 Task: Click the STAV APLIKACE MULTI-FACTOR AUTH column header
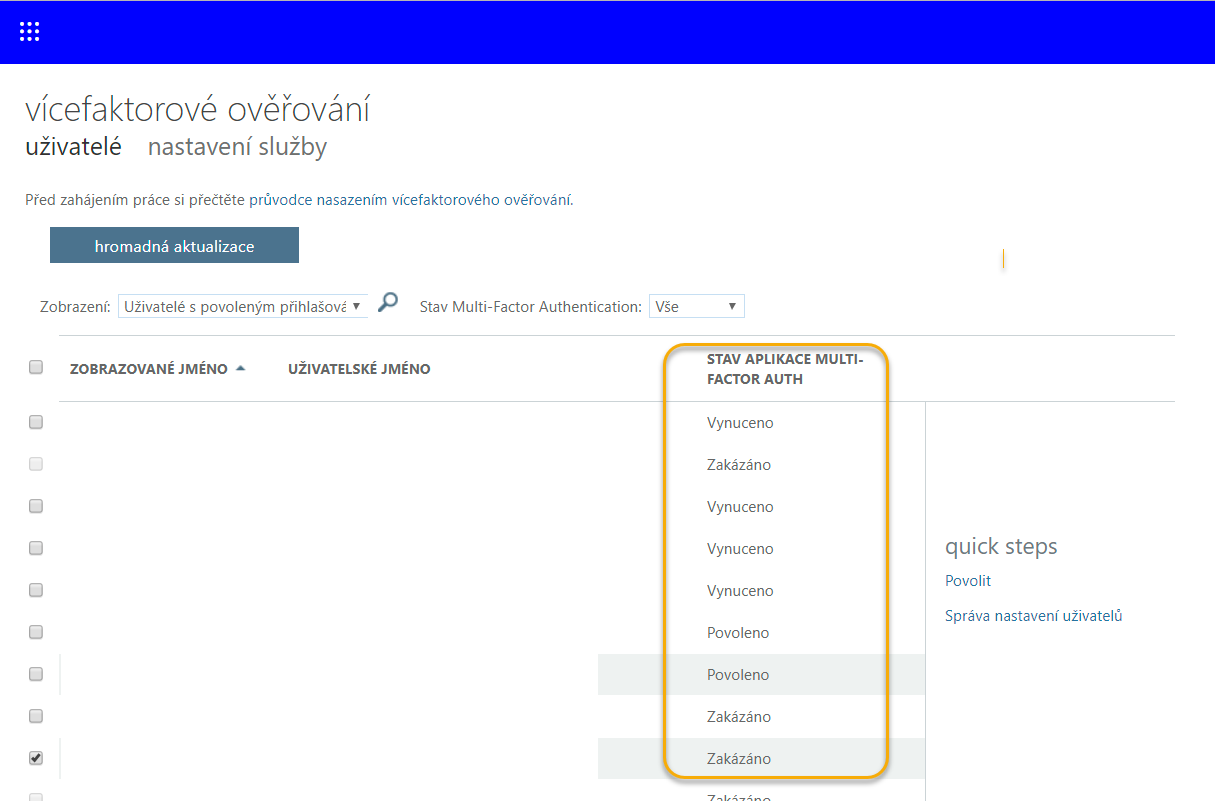coord(785,369)
